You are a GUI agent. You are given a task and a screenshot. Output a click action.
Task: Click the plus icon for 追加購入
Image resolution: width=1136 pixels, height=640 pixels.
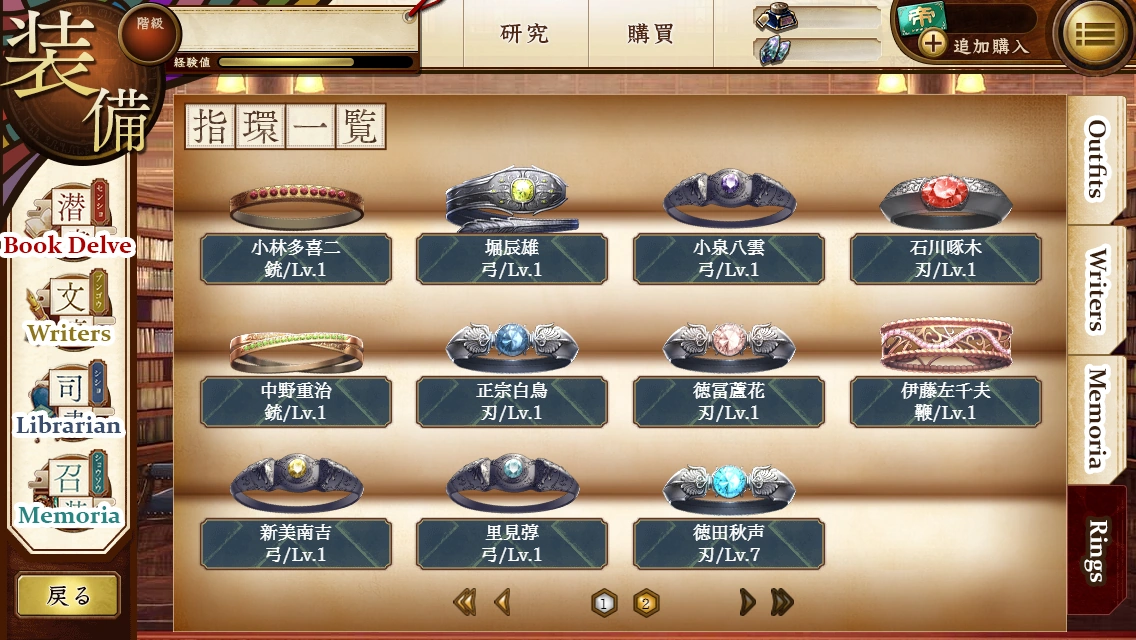pyautogui.click(x=932, y=43)
